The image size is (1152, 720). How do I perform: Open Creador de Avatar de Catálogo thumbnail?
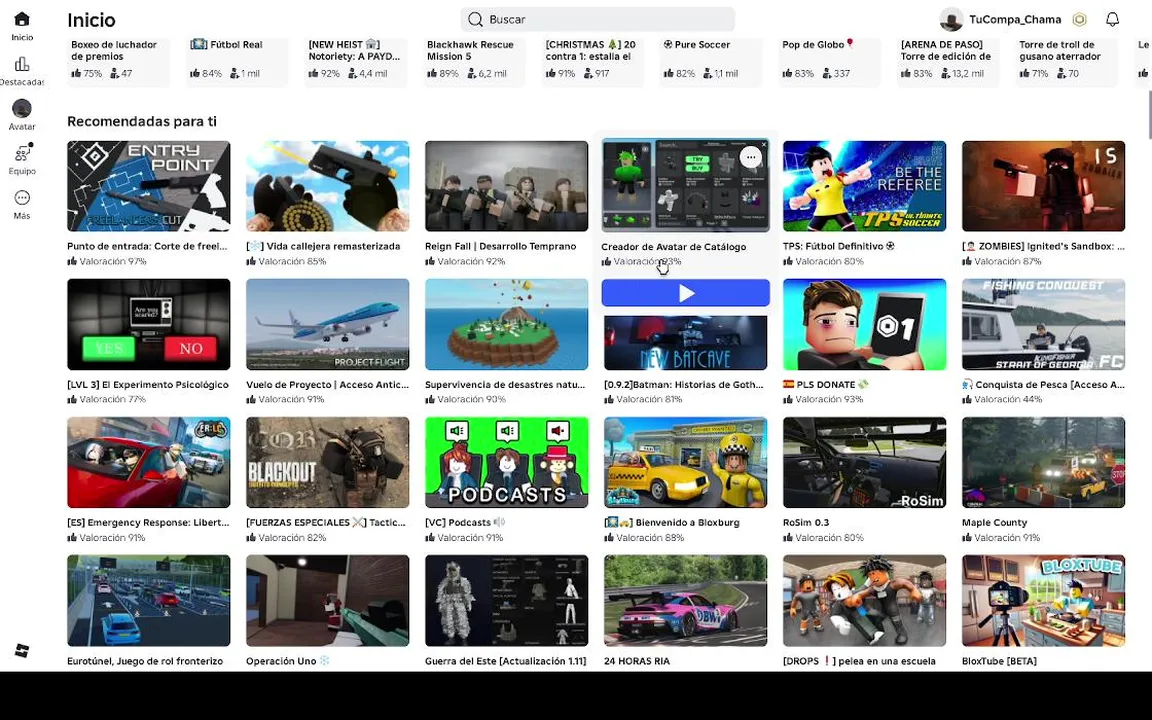click(x=685, y=185)
